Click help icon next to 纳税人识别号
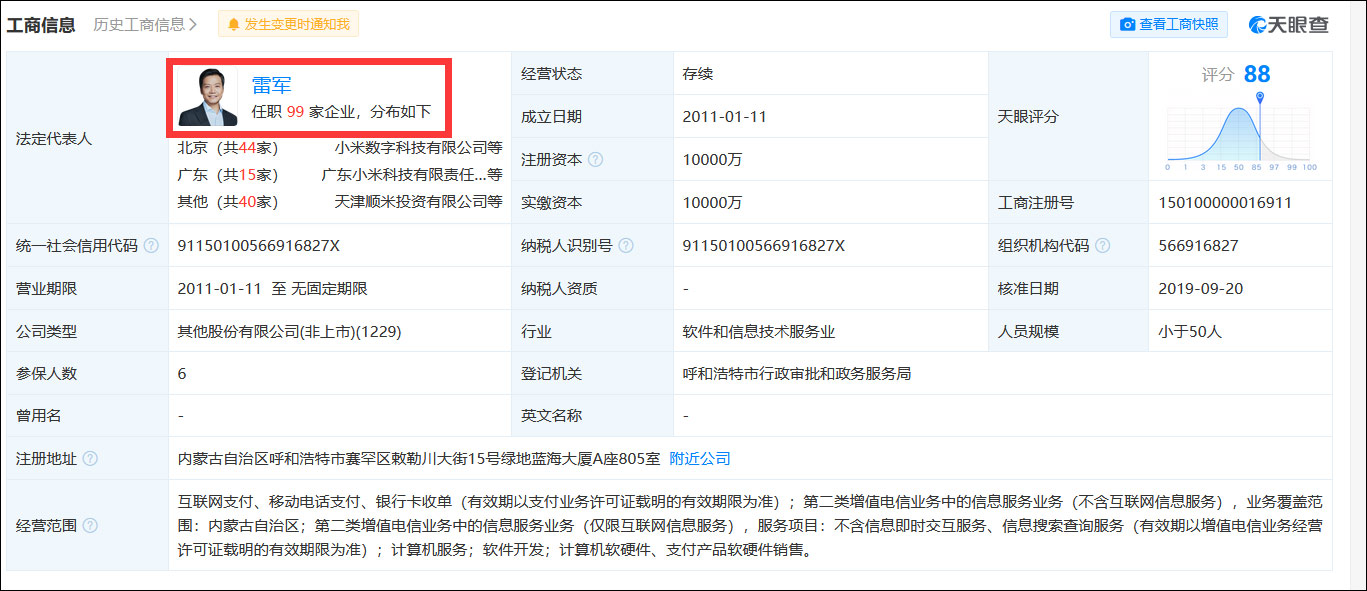This screenshot has width=1367, height=591. coord(625,245)
